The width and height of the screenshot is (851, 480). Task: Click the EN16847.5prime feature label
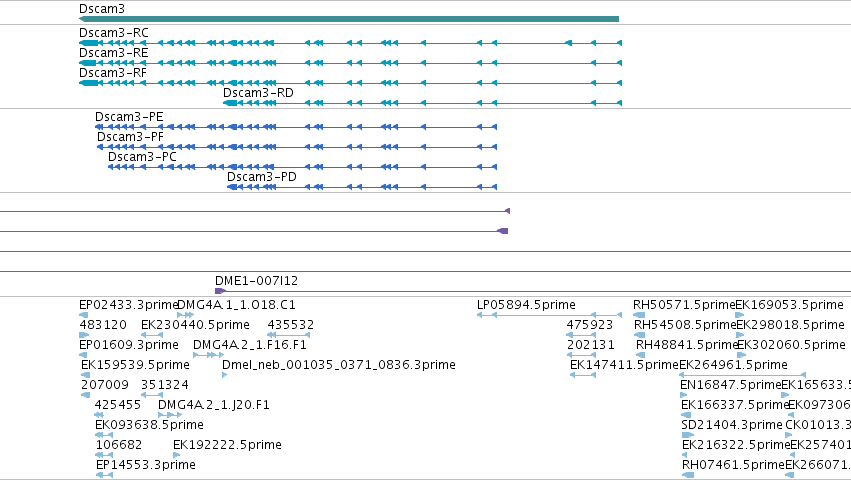coord(731,385)
